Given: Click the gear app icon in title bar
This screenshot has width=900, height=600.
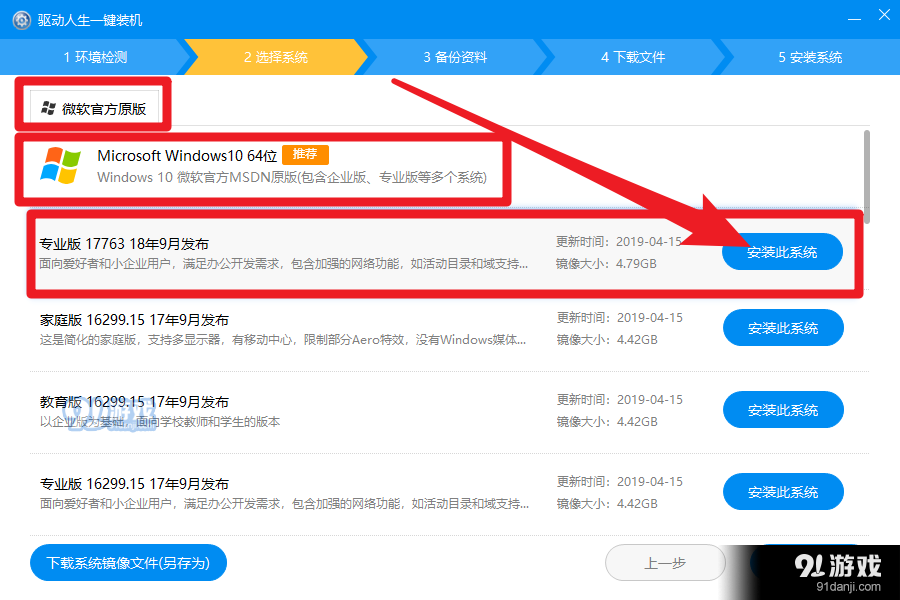Looking at the screenshot, I should pos(21,20).
